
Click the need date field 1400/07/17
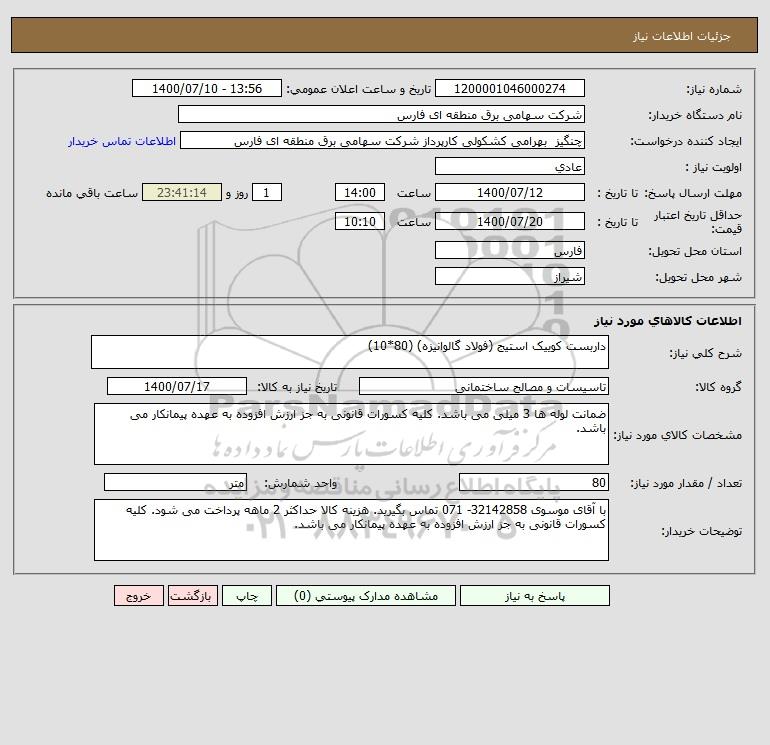[177, 386]
